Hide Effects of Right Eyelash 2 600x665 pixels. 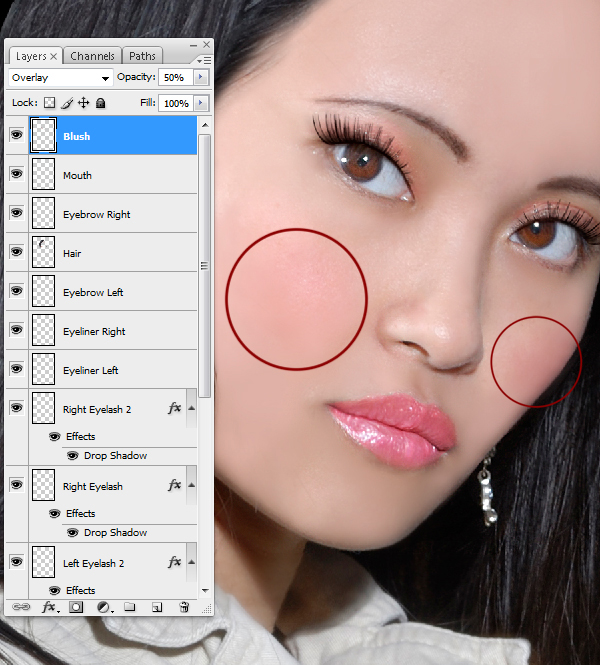point(55,436)
